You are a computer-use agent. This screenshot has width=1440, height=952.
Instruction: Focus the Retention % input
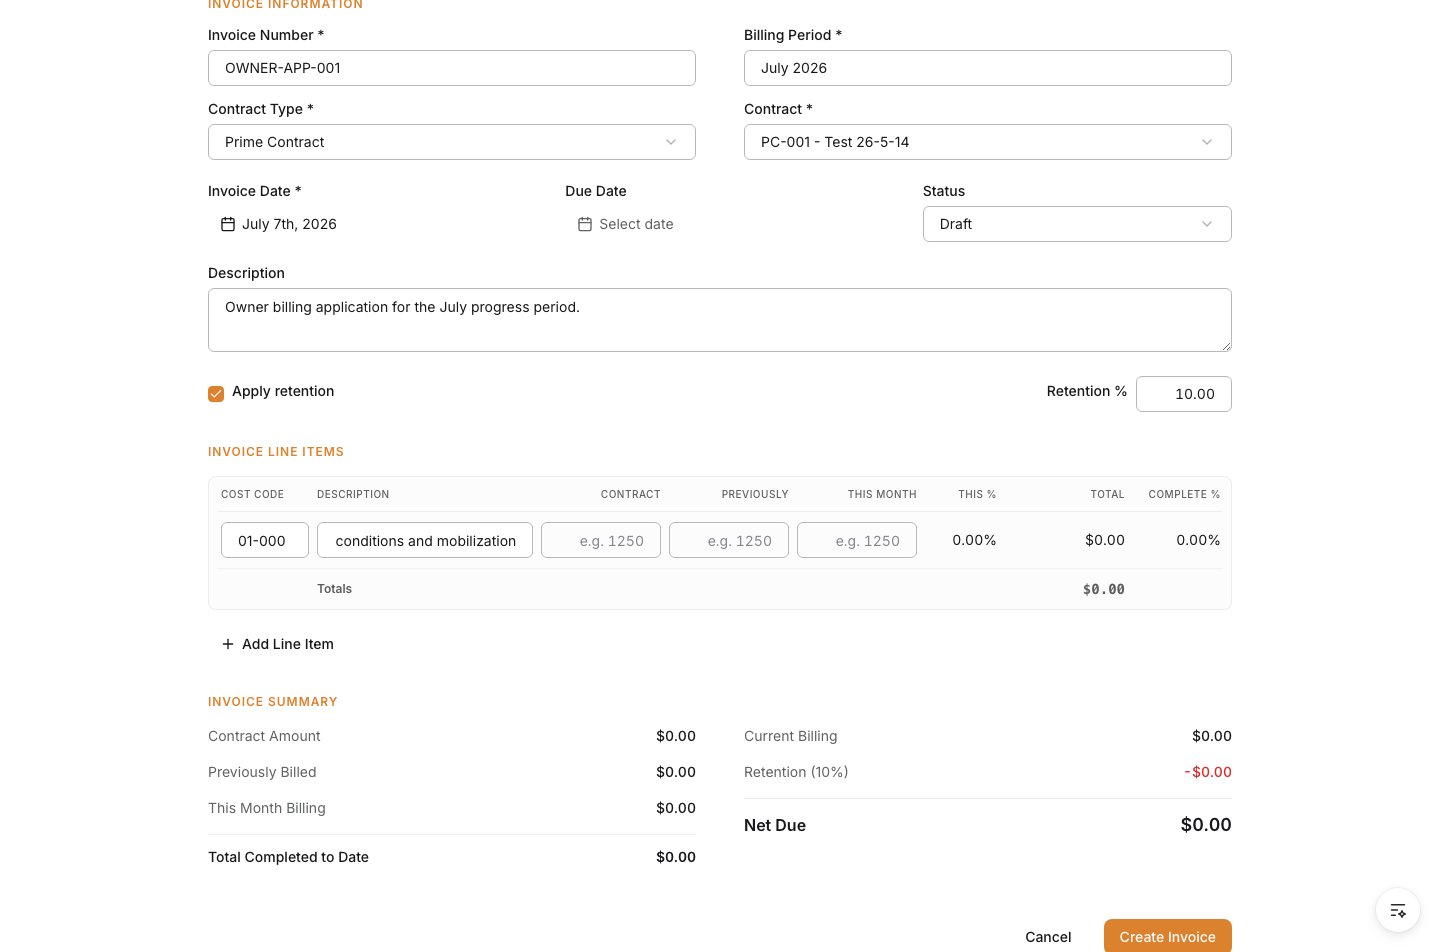point(1184,394)
